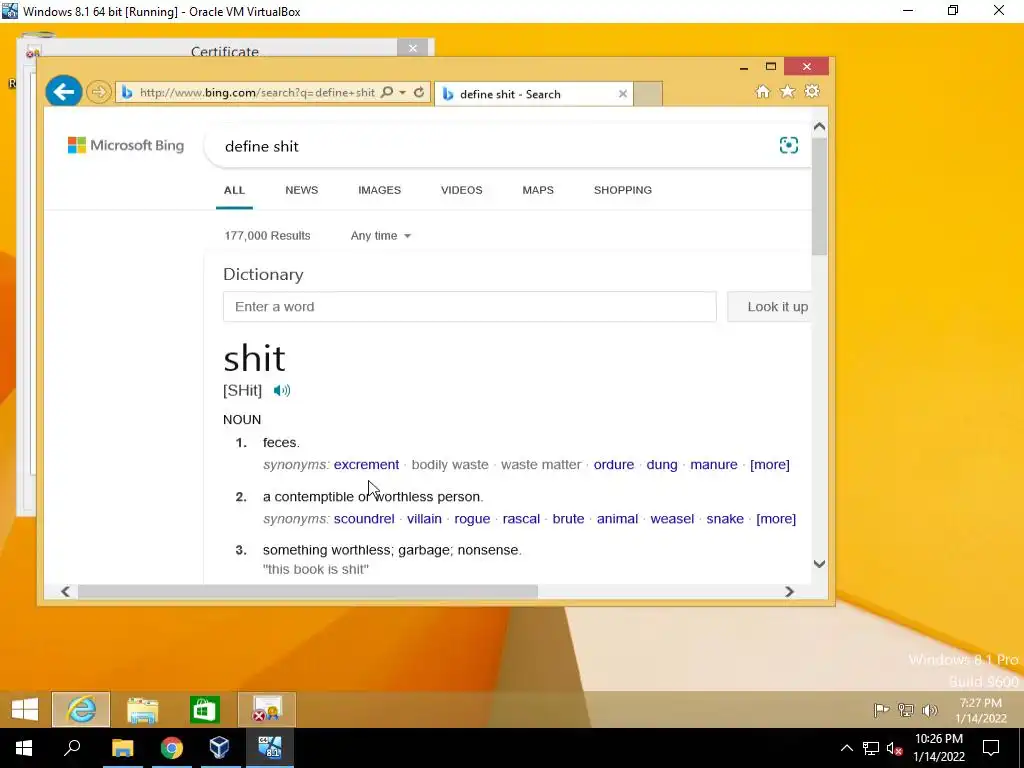Open the rascal synonym link
1024x768 pixels.
point(521,519)
